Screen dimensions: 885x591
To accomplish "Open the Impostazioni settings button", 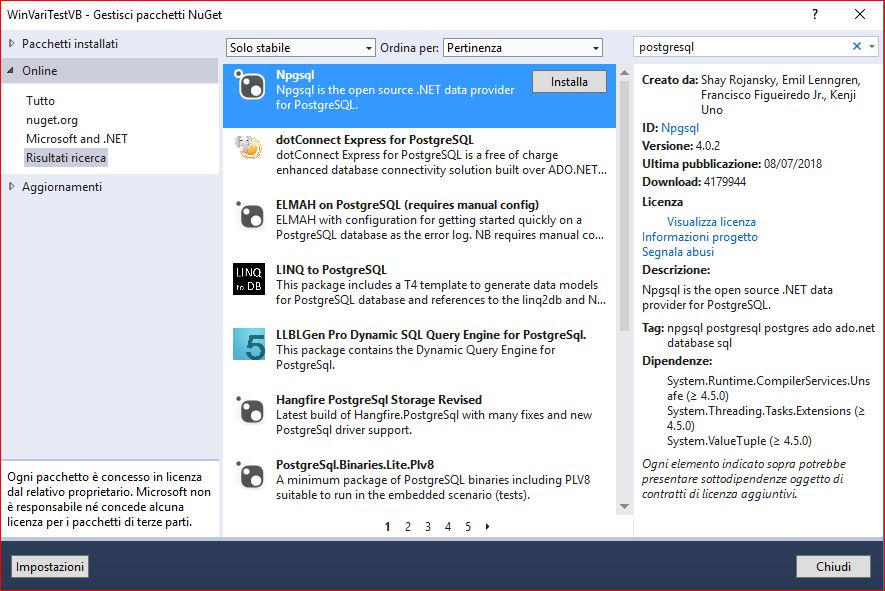I will click(50, 567).
